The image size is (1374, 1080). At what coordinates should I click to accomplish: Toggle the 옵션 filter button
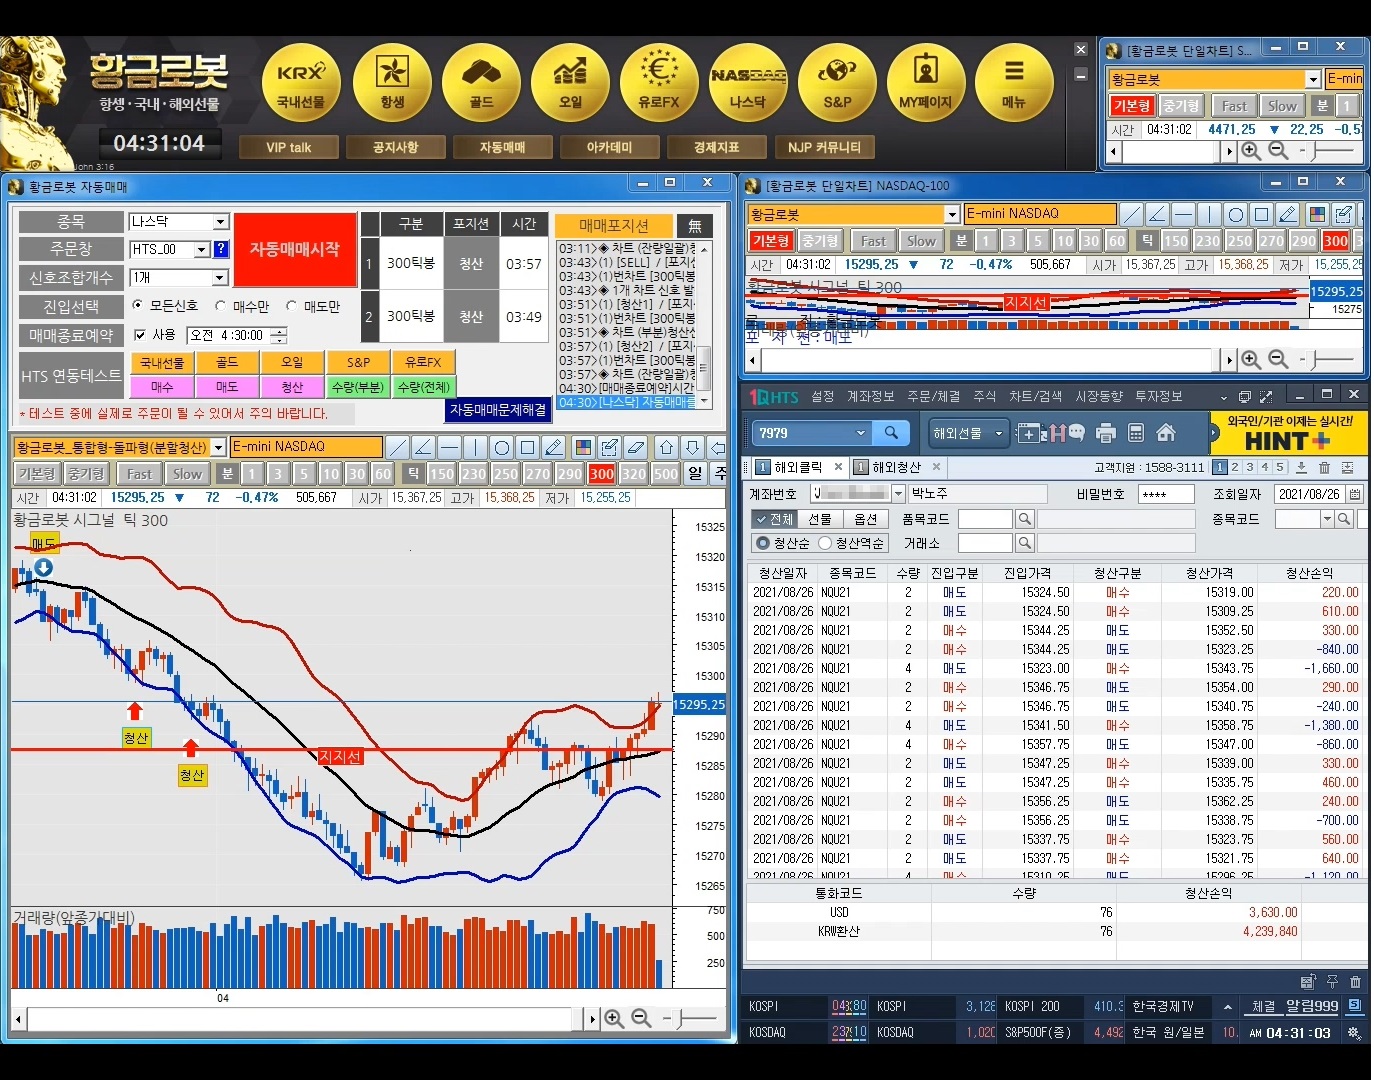click(866, 519)
